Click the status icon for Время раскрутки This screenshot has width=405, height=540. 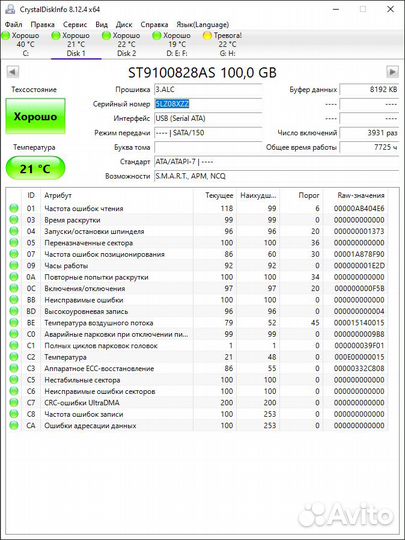(x=14, y=220)
